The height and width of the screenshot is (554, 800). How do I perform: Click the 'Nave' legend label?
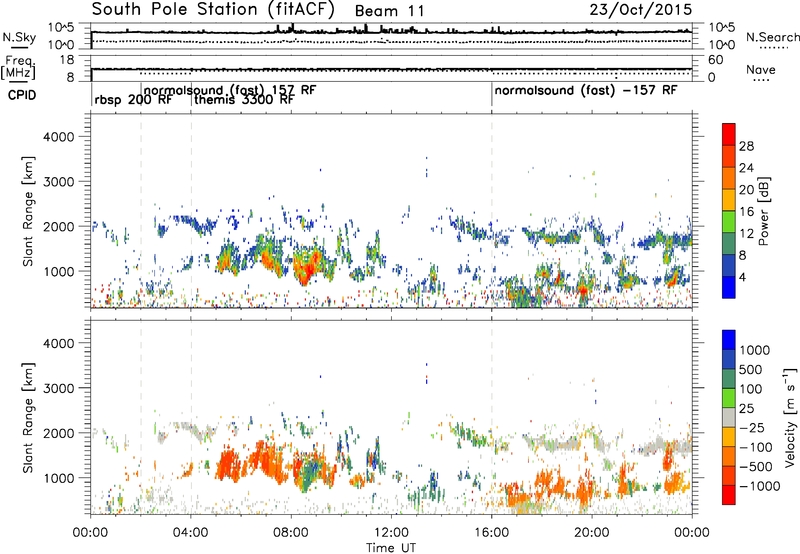pos(761,70)
